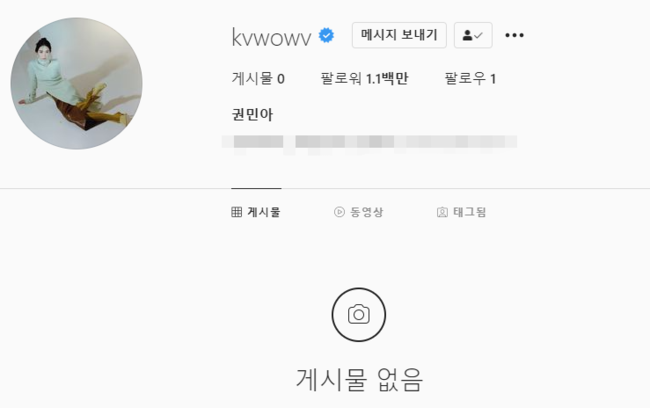Click the 게시물 없음 empty-state text
The height and width of the screenshot is (408, 650).
click(x=359, y=379)
